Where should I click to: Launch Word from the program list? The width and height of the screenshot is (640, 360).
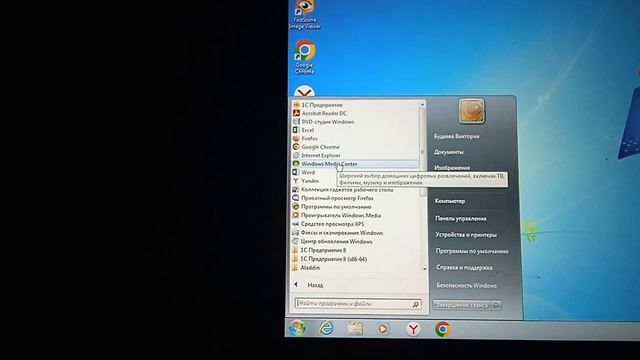[304, 172]
